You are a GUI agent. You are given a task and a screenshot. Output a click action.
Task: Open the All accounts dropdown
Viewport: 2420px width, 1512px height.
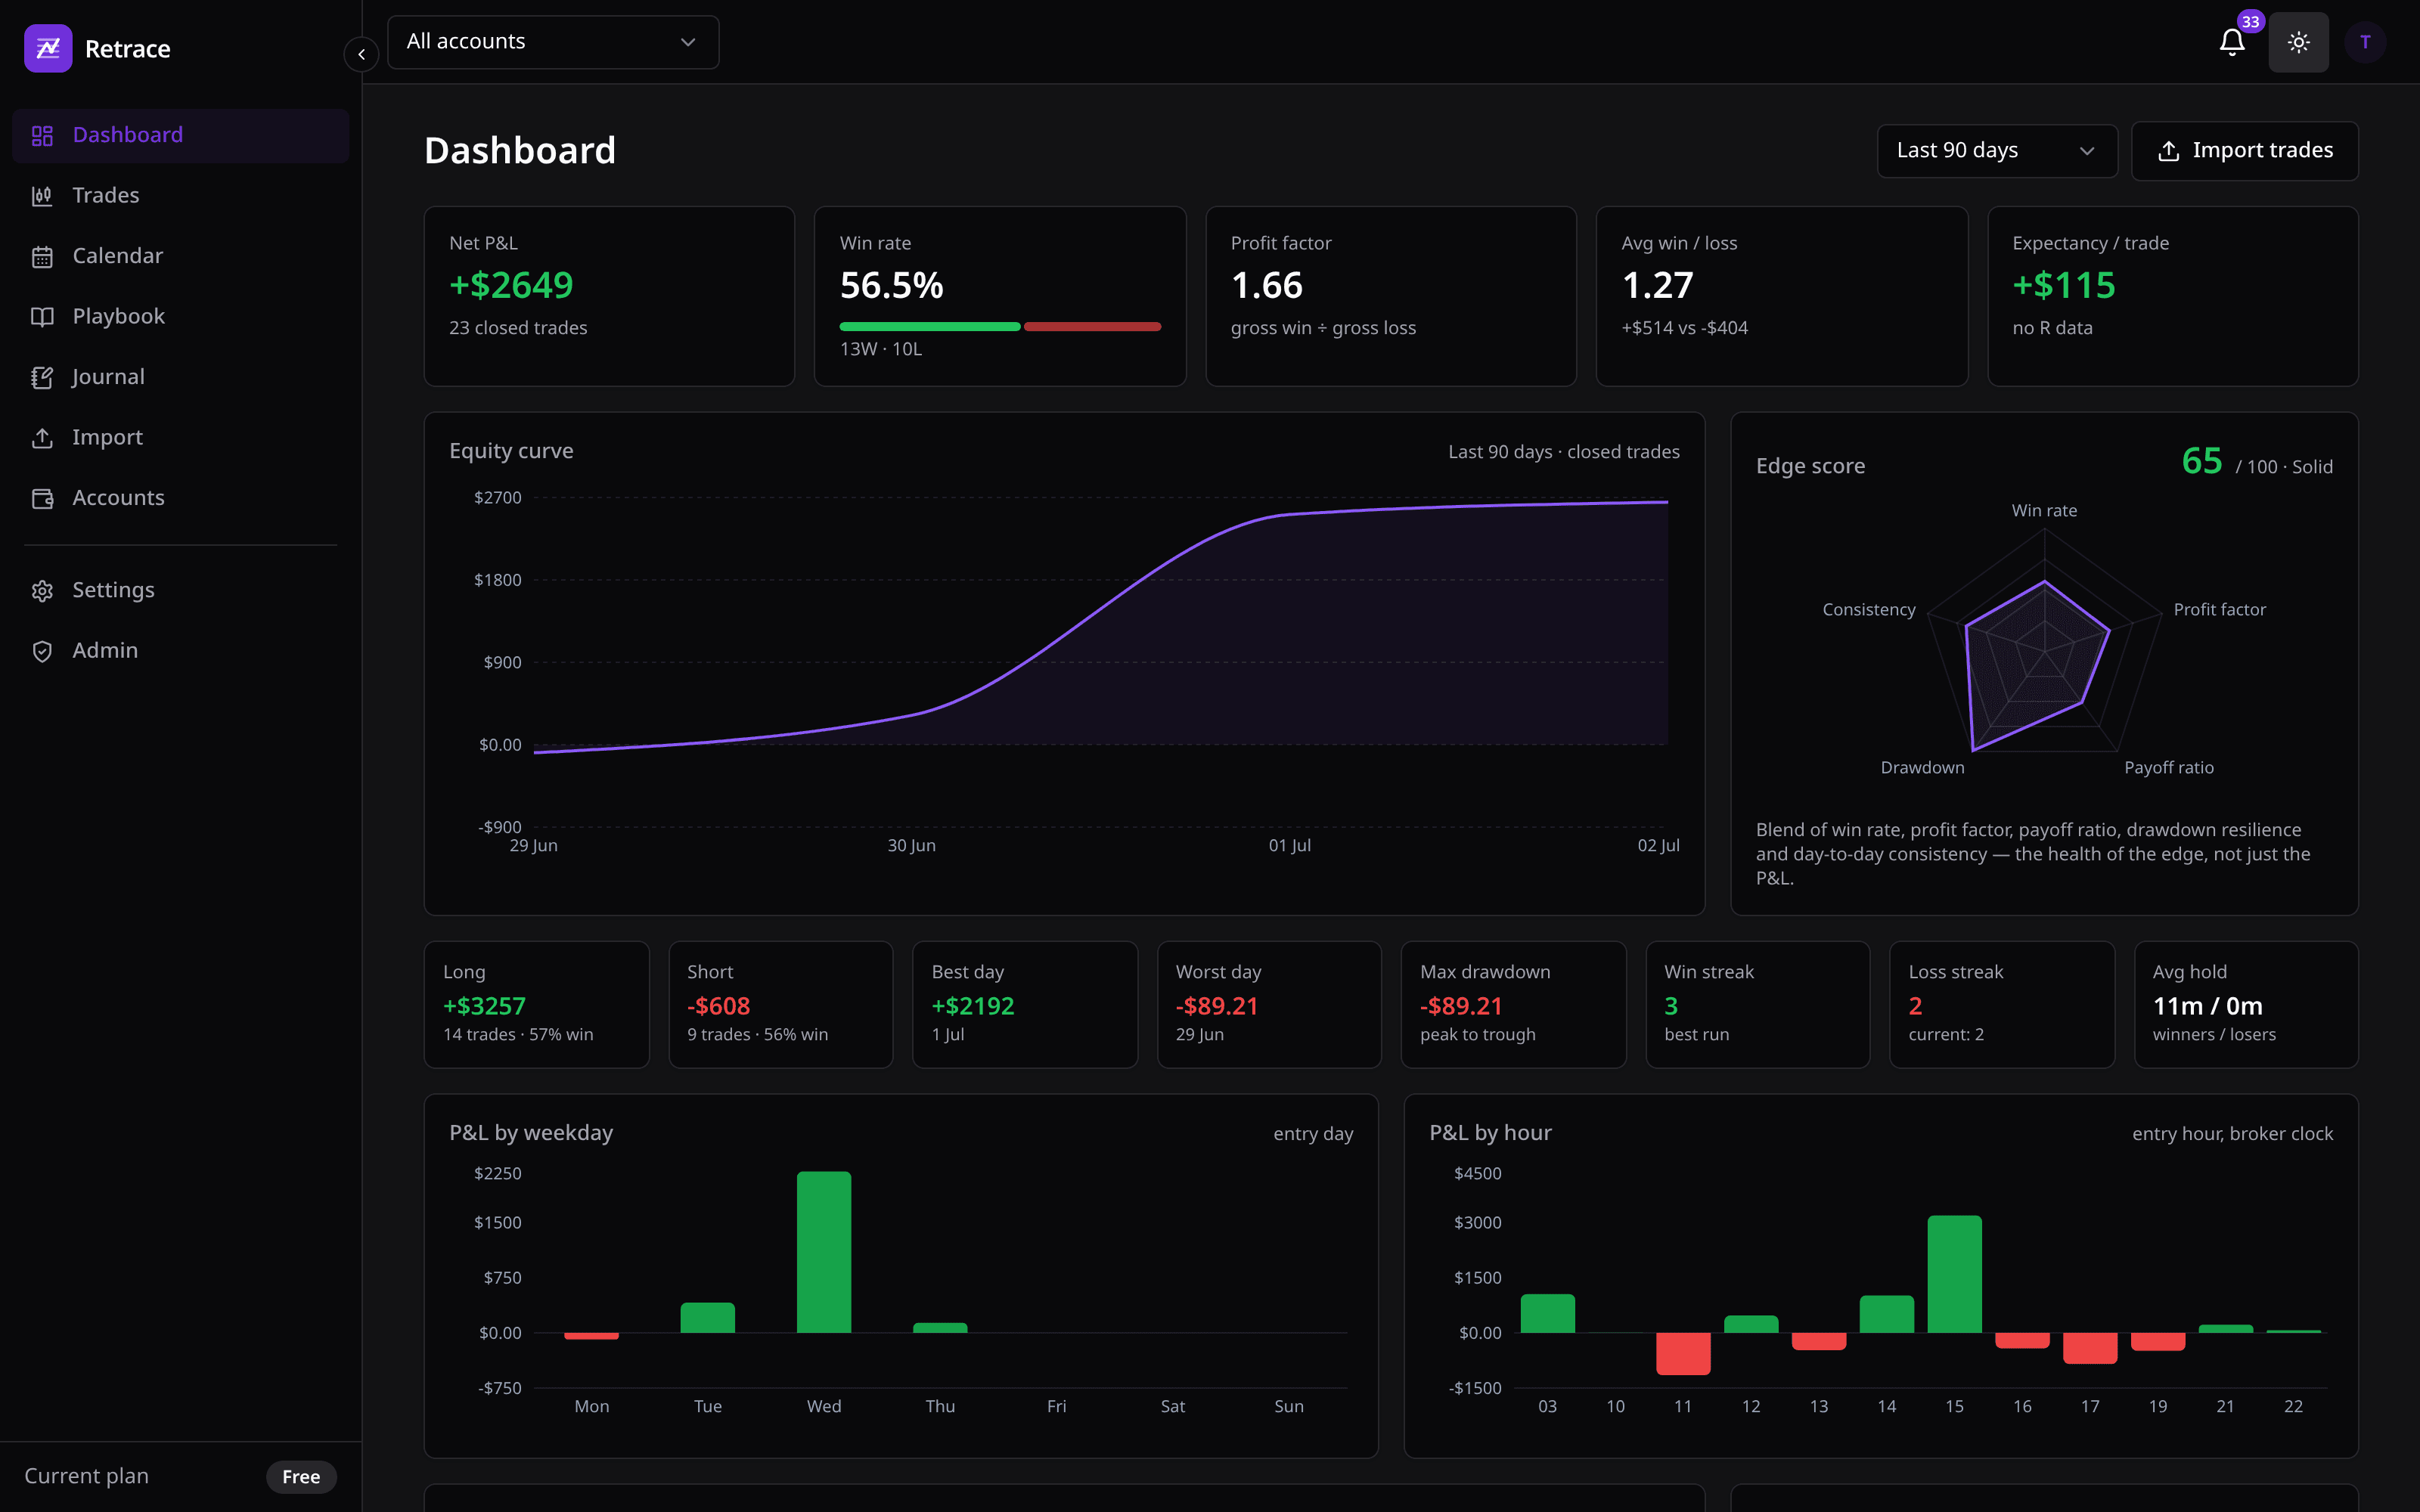553,42
